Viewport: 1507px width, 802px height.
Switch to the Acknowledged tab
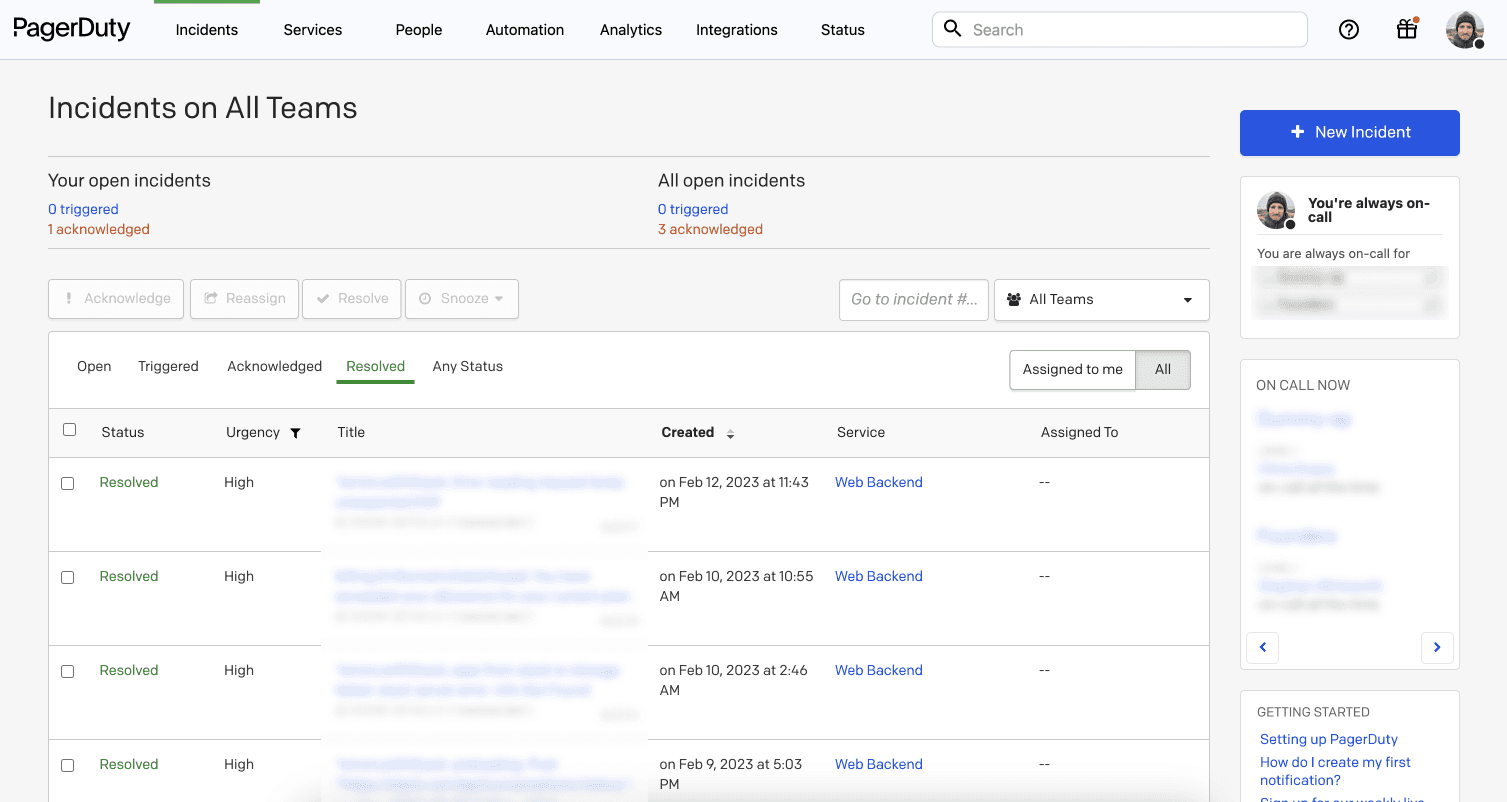pyautogui.click(x=275, y=366)
